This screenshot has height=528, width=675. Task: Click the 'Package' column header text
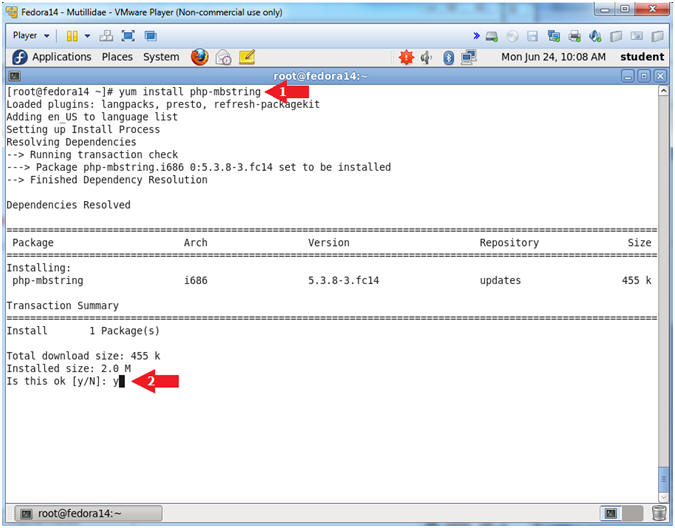[33, 243]
